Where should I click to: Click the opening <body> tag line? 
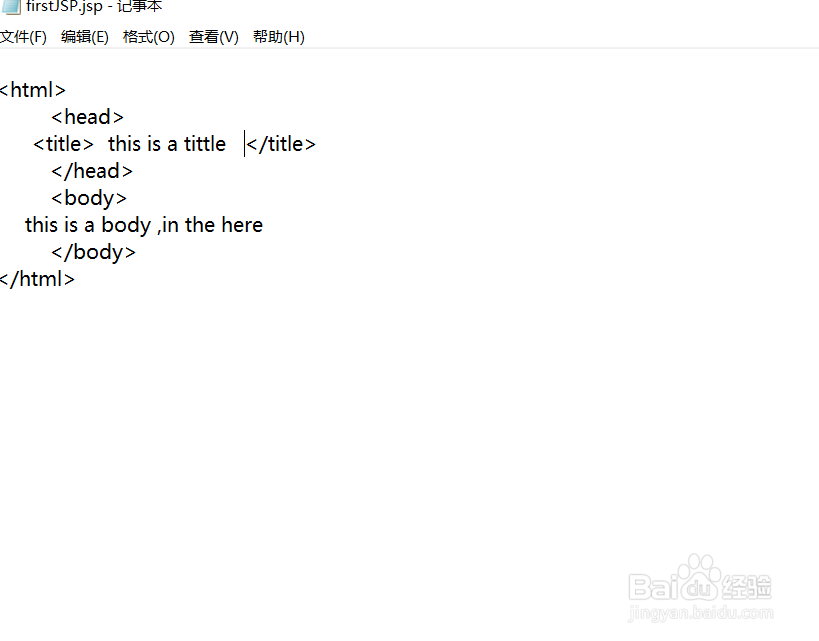pos(89,198)
